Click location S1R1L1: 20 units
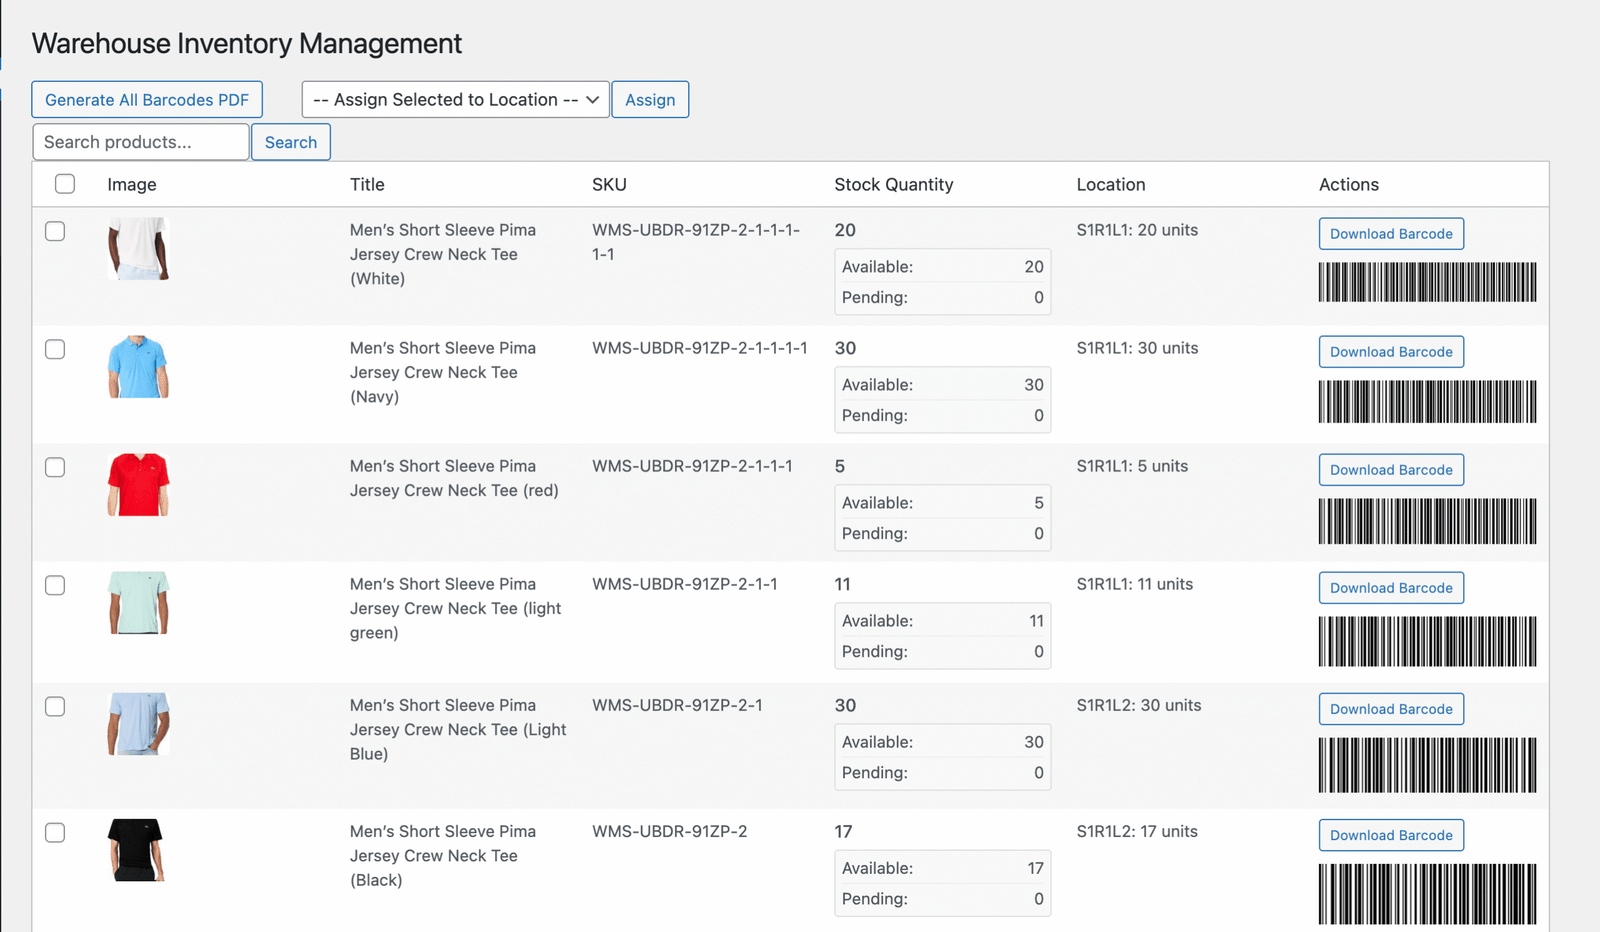 [1137, 230]
